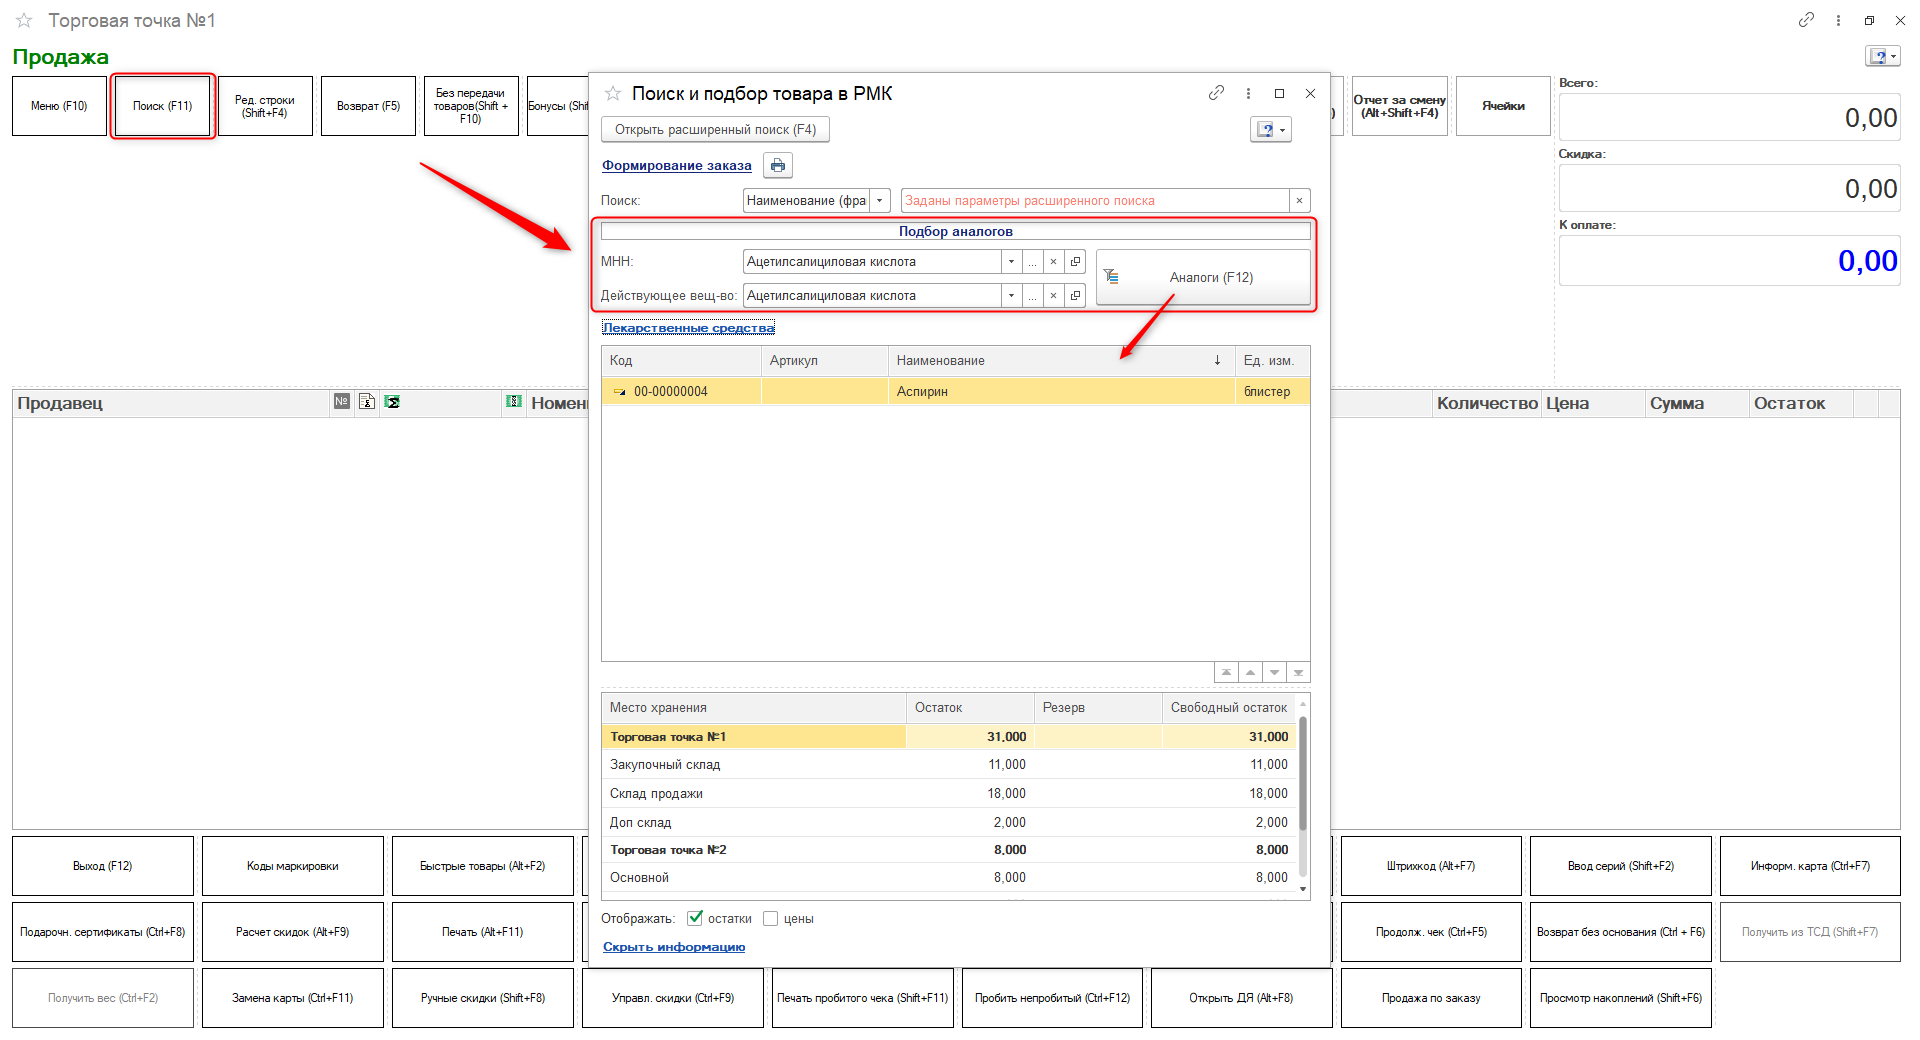This screenshot has height=1040, width=1920.
Task: Click Скрыть информацию link
Action: pos(674,947)
